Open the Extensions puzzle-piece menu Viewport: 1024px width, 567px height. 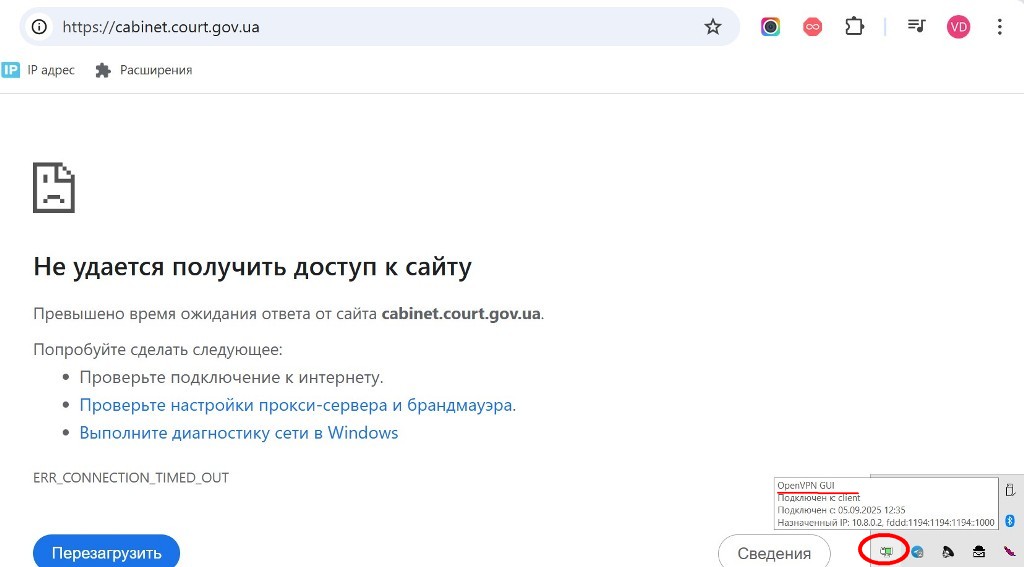[854, 27]
